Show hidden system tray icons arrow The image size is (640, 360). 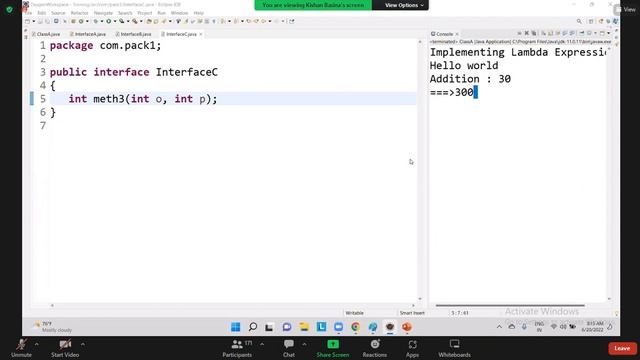click(x=499, y=327)
